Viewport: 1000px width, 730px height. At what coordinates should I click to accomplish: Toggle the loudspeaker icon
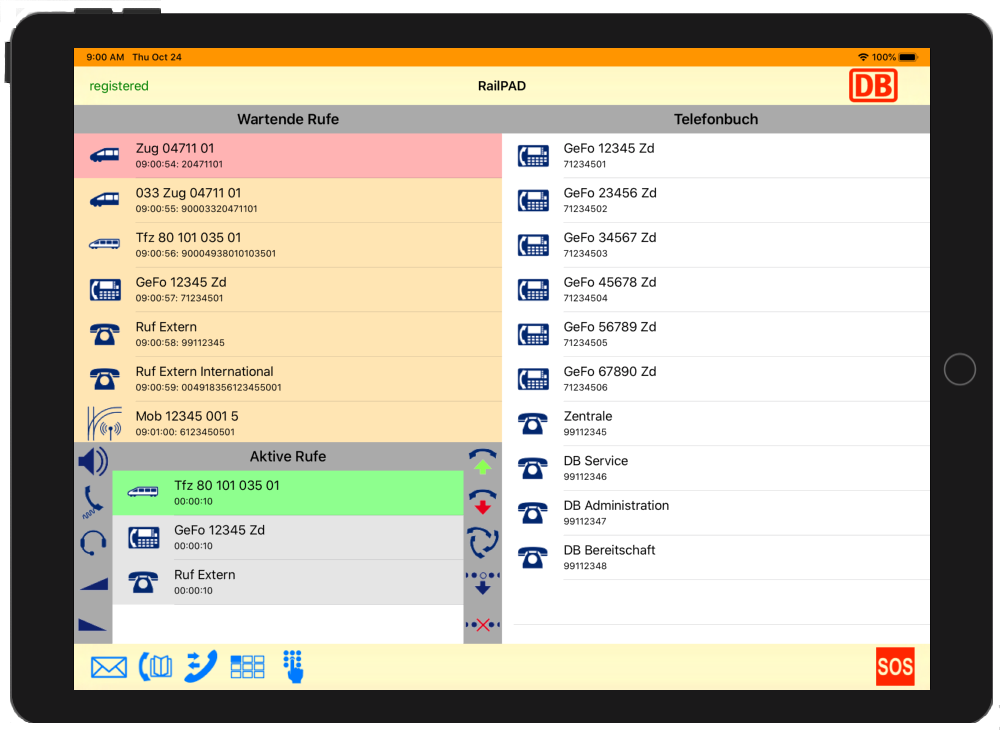[x=93, y=462]
